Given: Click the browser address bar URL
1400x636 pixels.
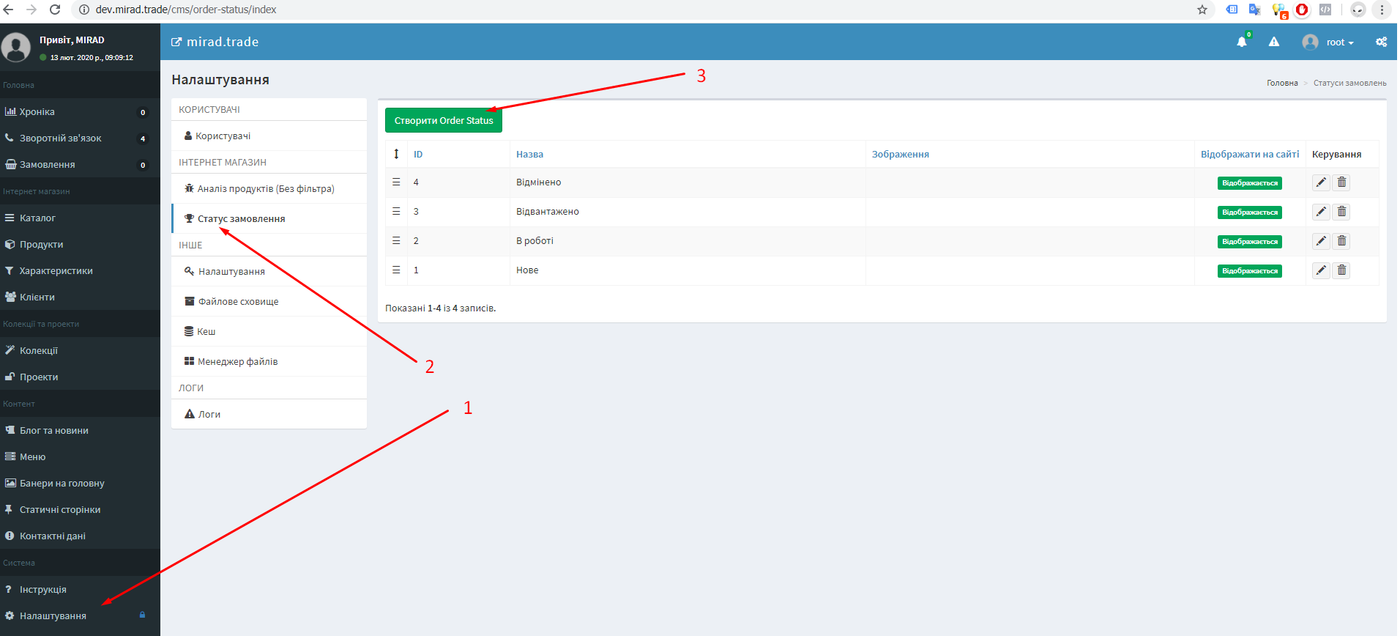Looking at the screenshot, I should pyautogui.click(x=186, y=9).
